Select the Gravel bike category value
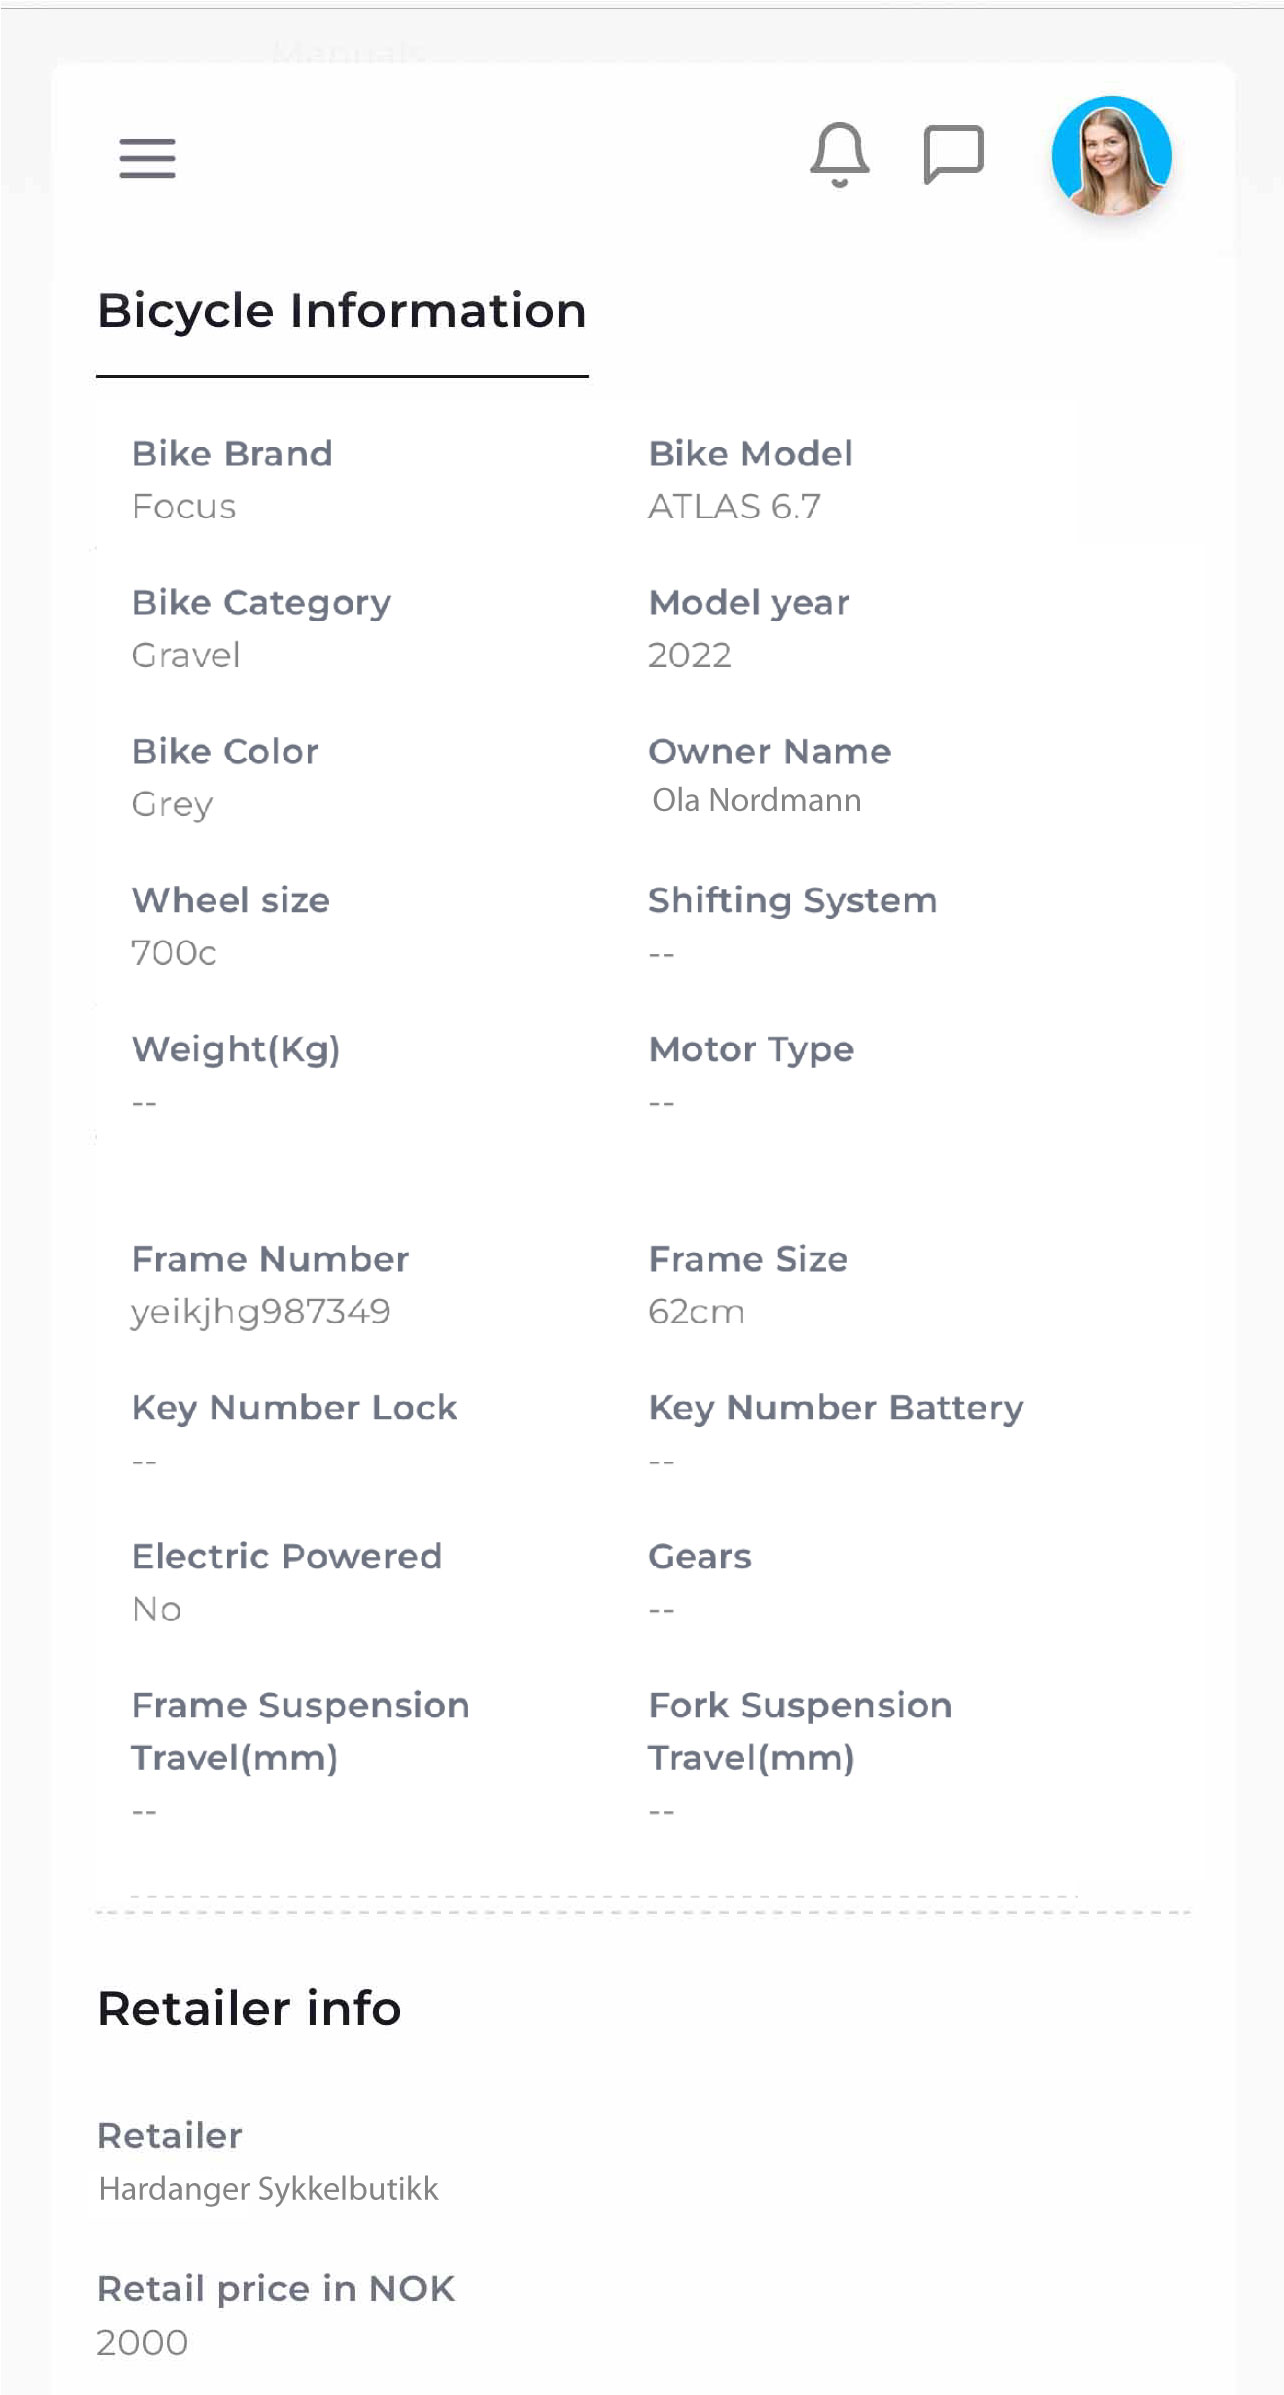1284x2395 pixels. click(186, 655)
